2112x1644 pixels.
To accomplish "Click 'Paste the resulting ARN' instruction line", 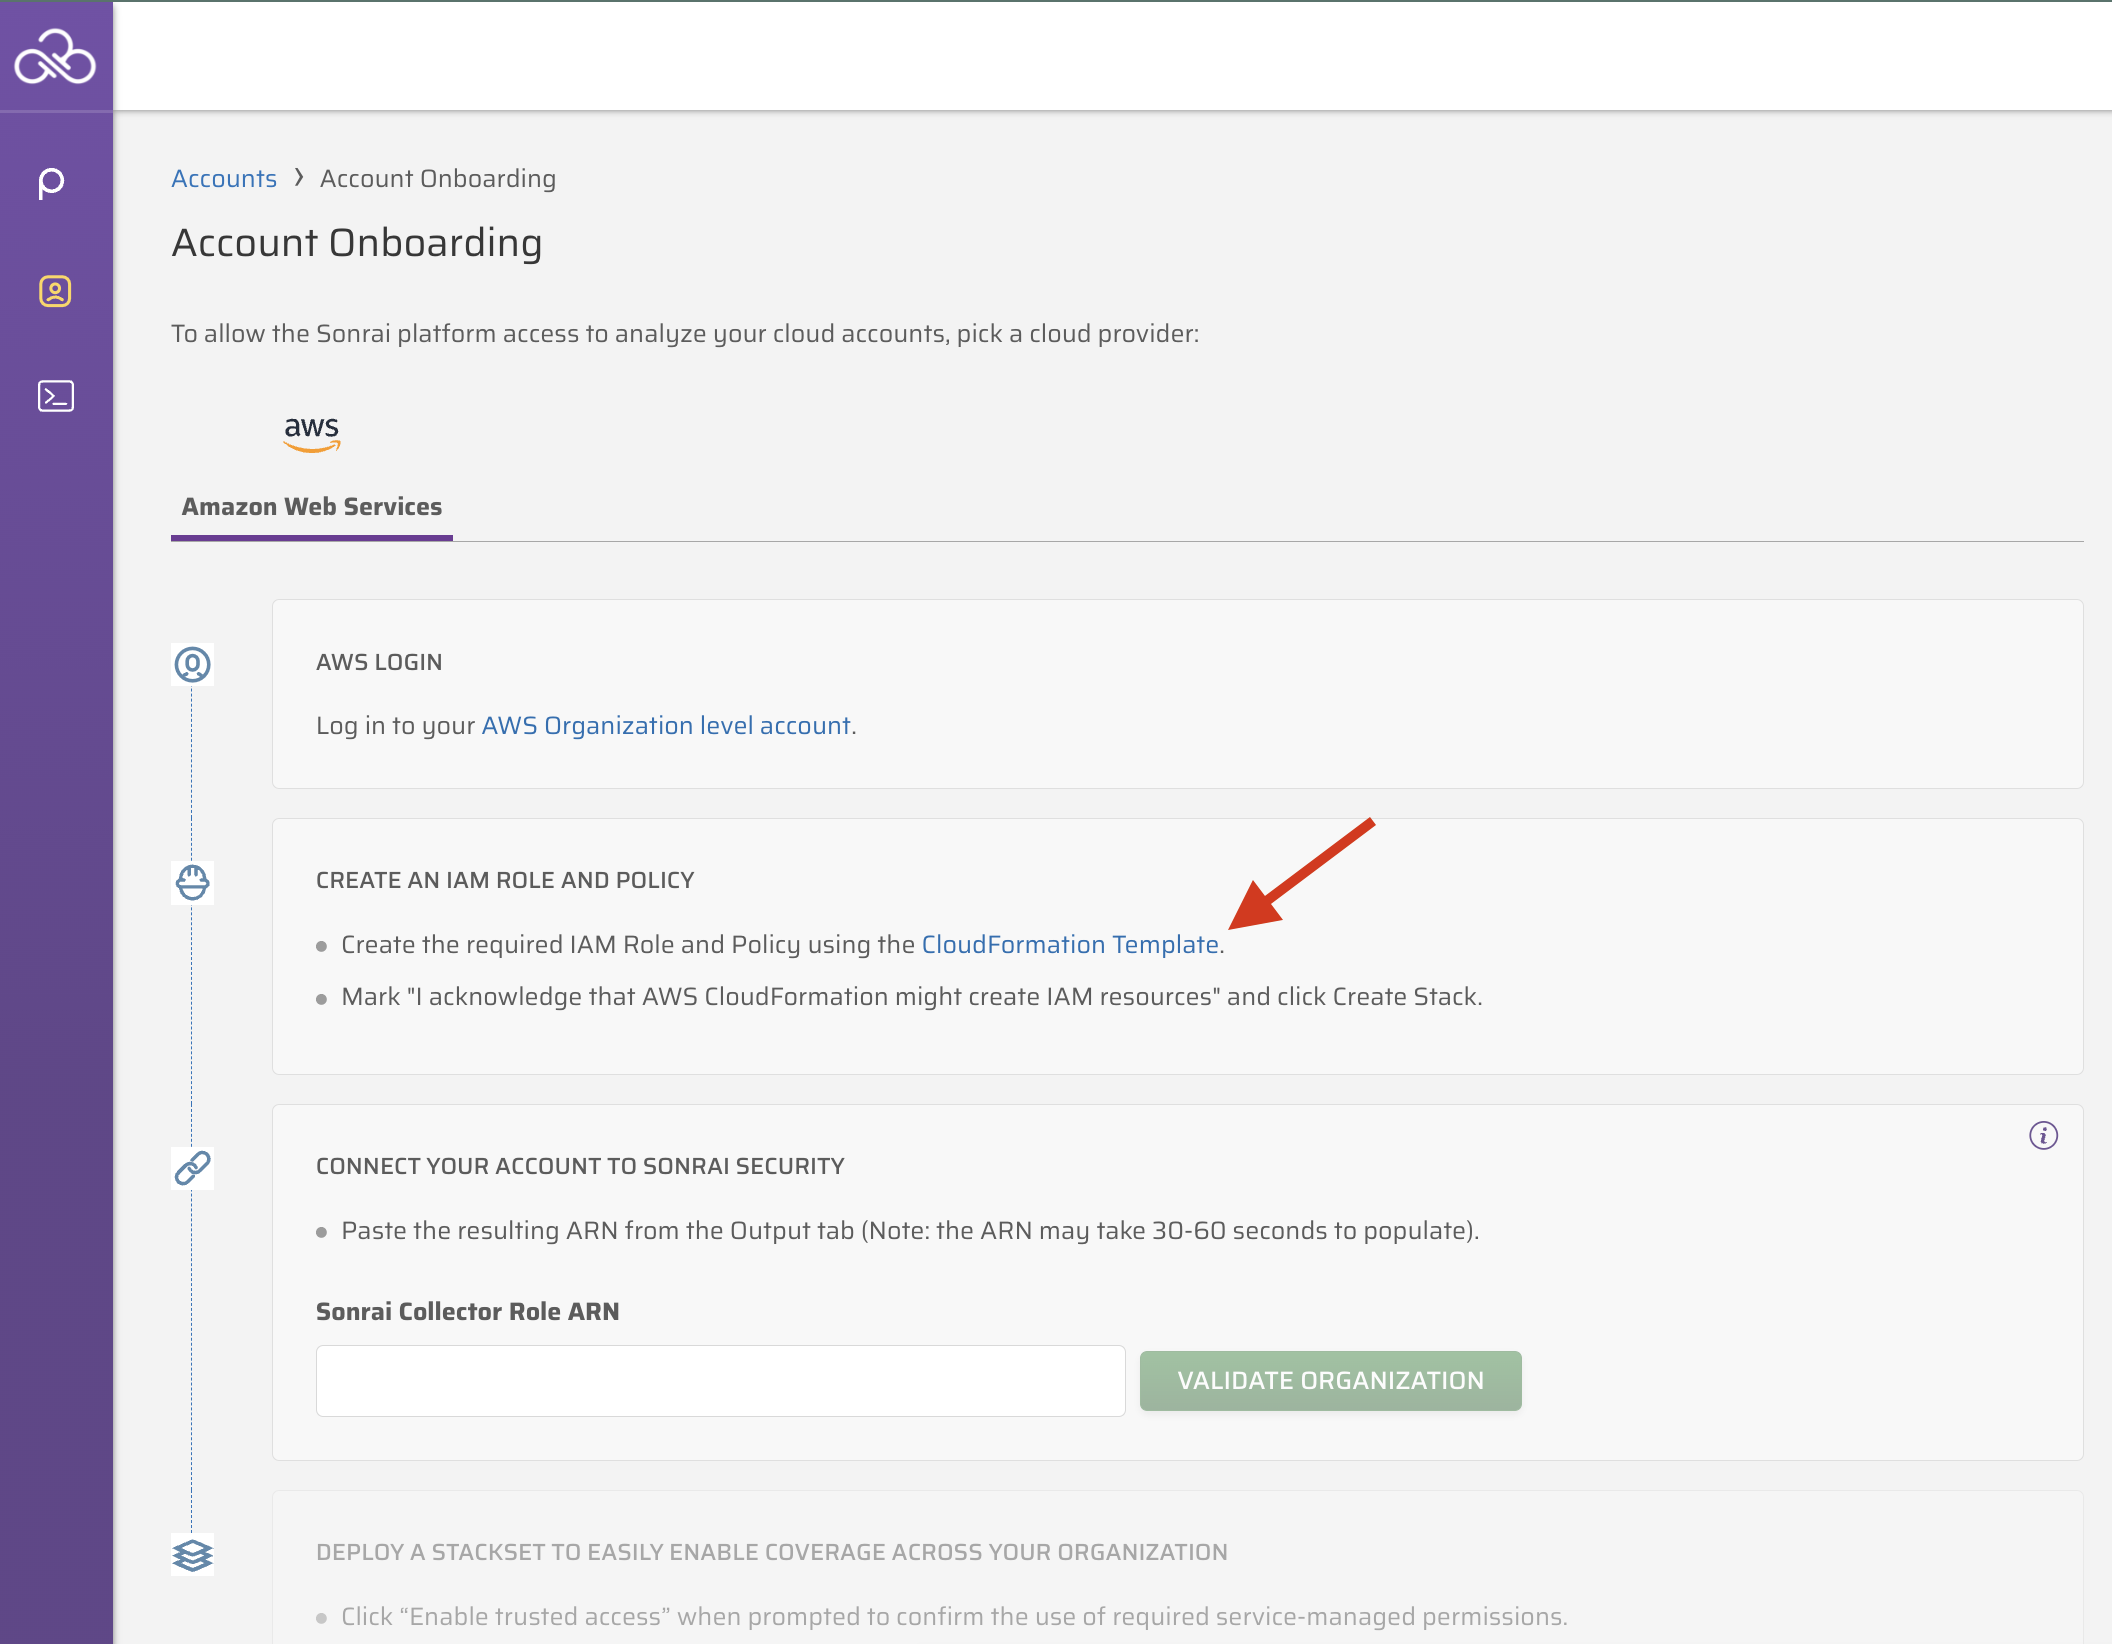I will click(910, 1230).
